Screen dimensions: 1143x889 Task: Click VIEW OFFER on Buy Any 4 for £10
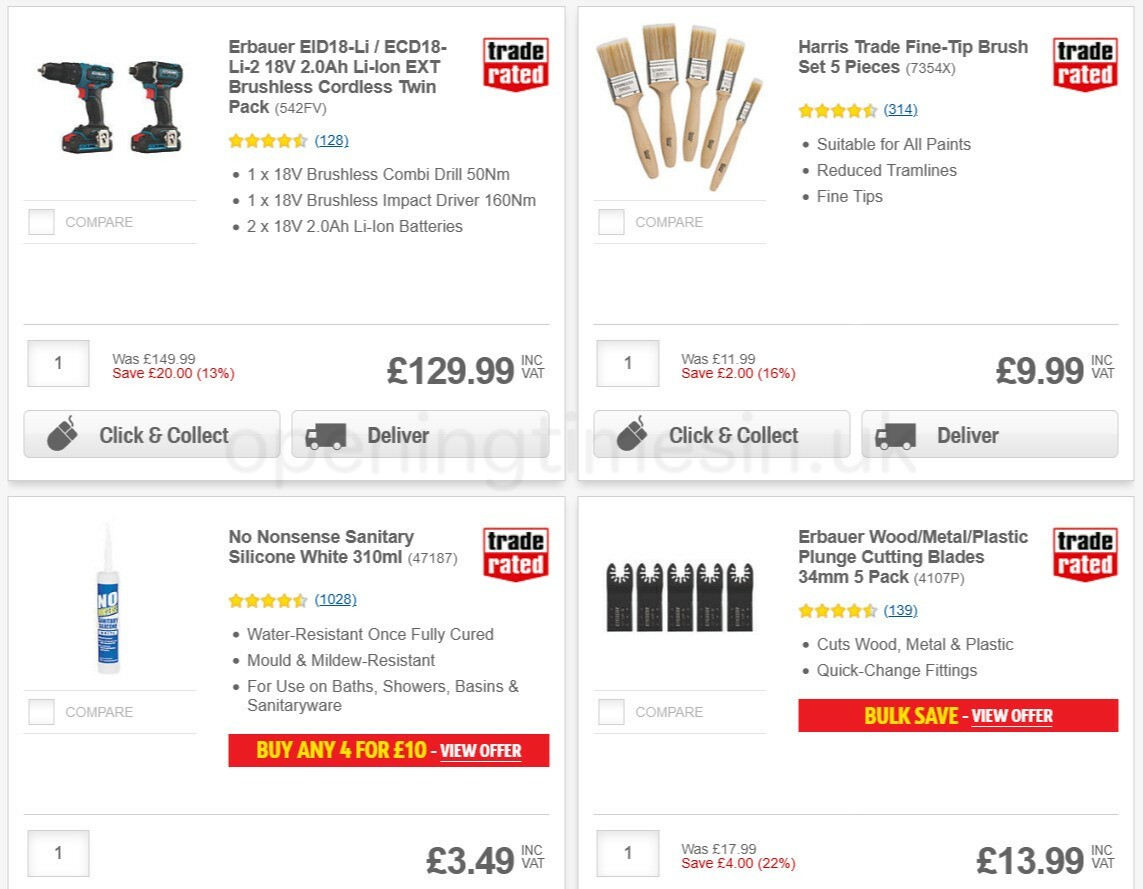(x=481, y=751)
